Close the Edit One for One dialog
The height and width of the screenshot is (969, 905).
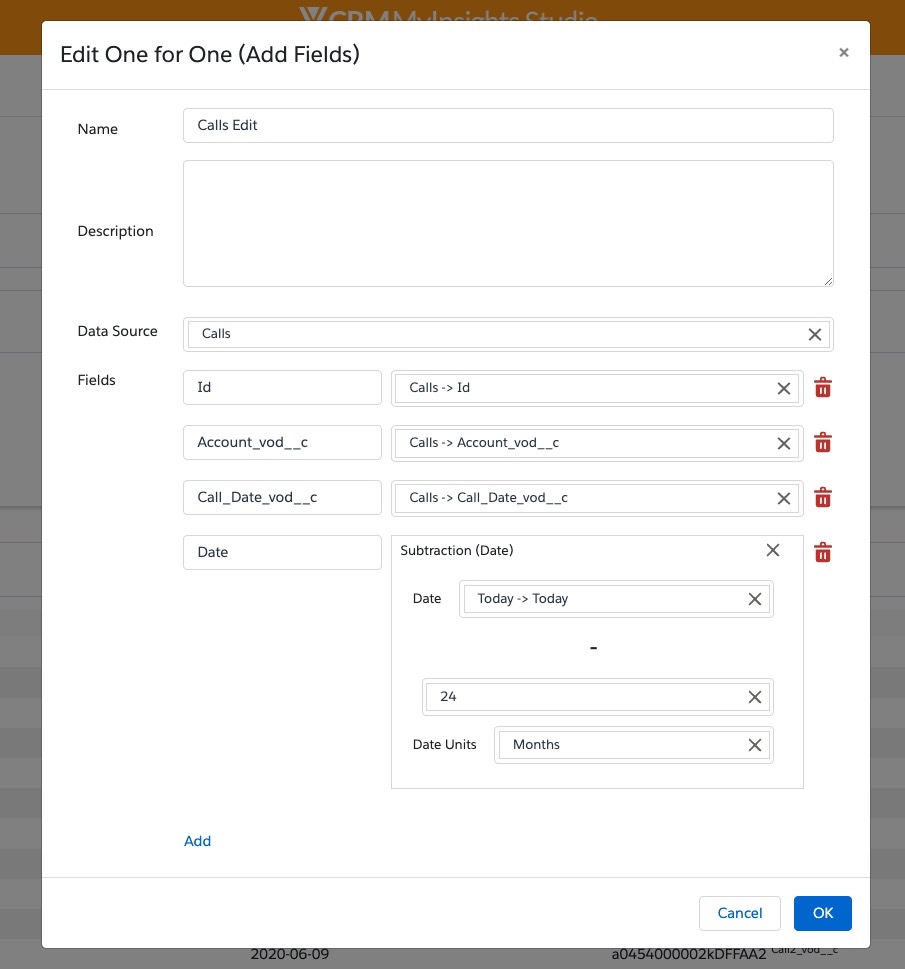[844, 53]
